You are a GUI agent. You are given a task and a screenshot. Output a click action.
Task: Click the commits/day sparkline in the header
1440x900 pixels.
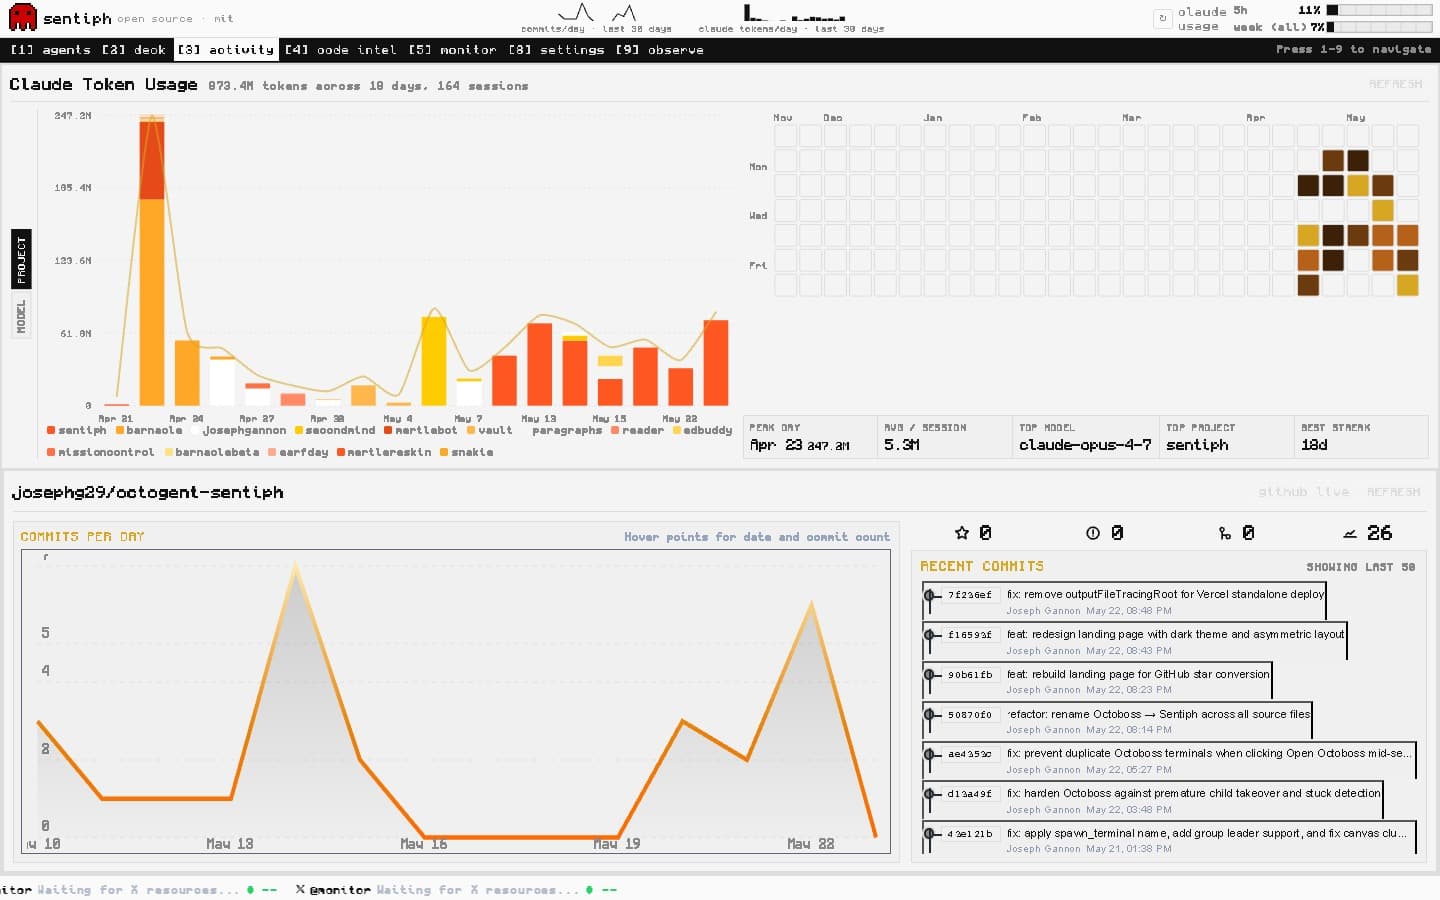click(x=599, y=13)
